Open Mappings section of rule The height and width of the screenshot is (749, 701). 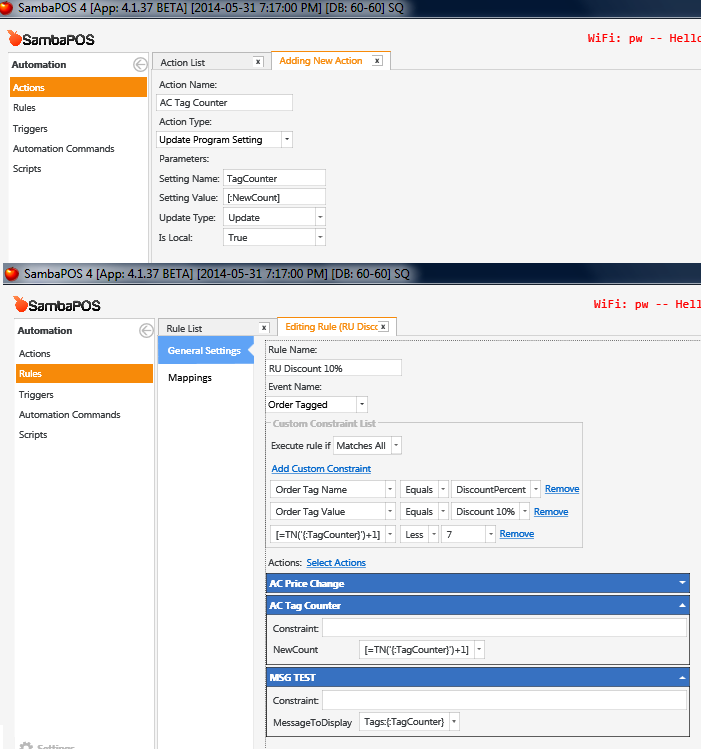(190, 378)
